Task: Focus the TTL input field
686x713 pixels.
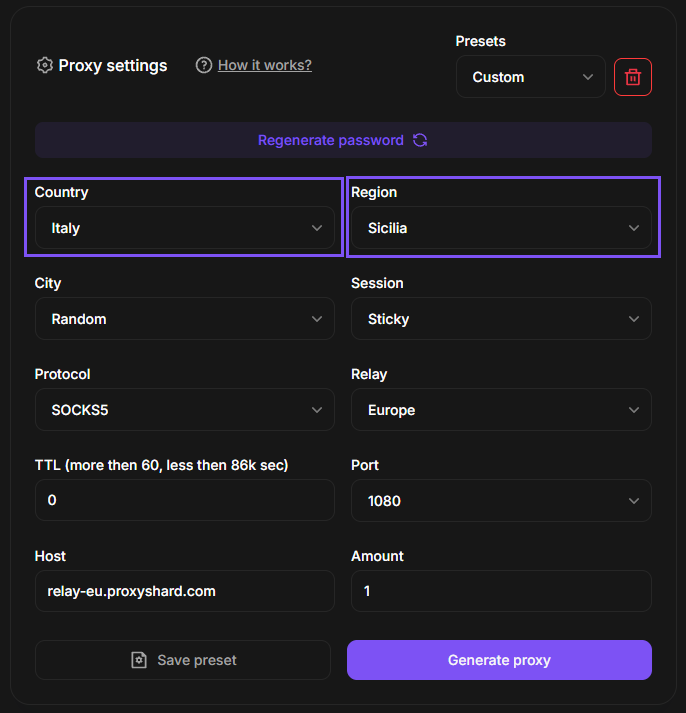Action: 184,500
